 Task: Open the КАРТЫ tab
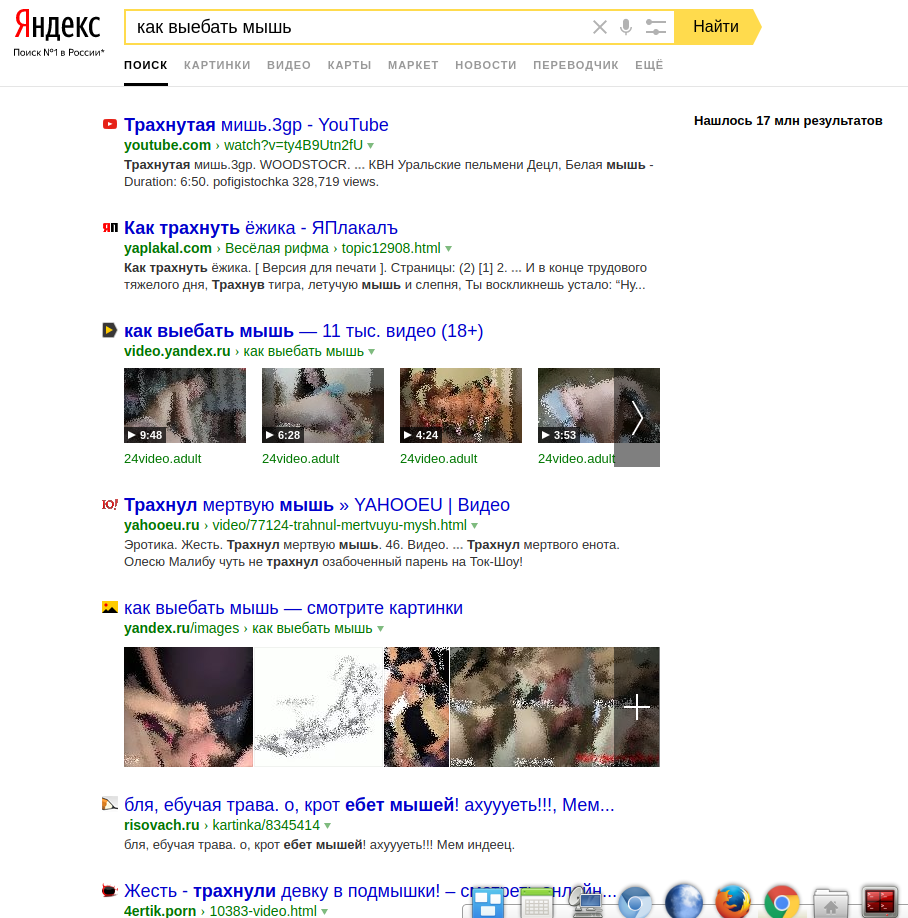coord(350,65)
